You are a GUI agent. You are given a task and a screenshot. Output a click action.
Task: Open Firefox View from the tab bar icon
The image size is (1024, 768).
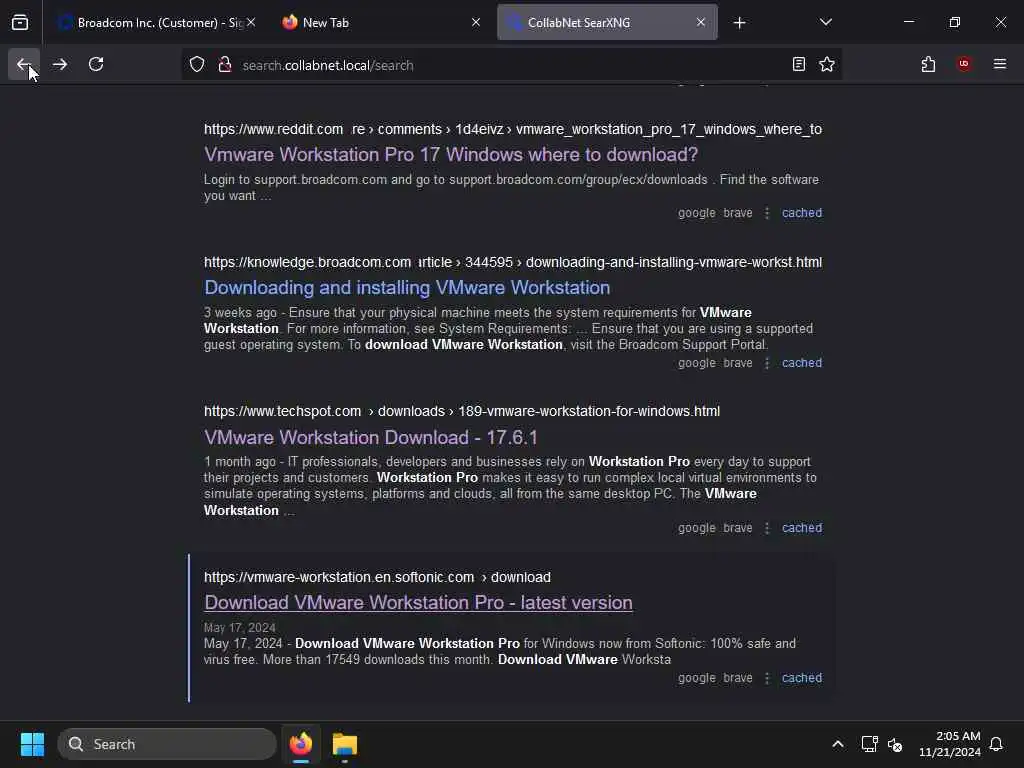click(20, 22)
